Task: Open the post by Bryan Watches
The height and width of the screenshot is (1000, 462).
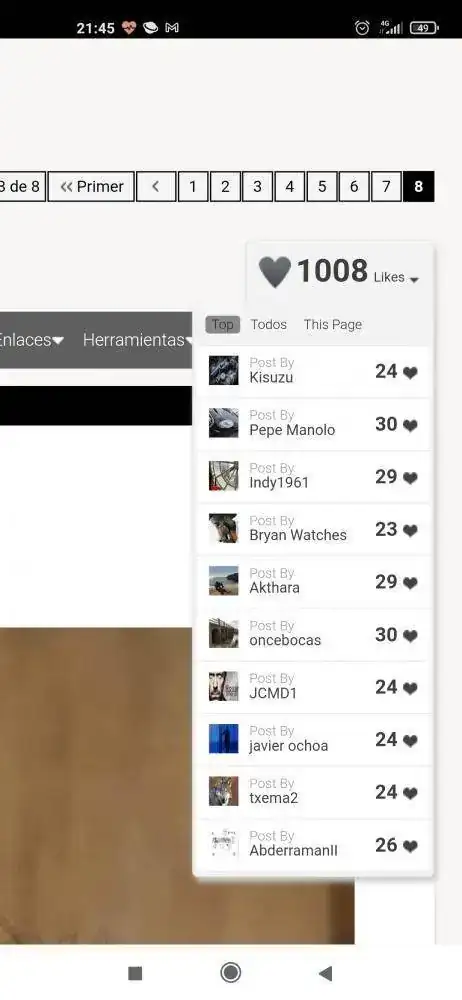Action: [x=313, y=529]
